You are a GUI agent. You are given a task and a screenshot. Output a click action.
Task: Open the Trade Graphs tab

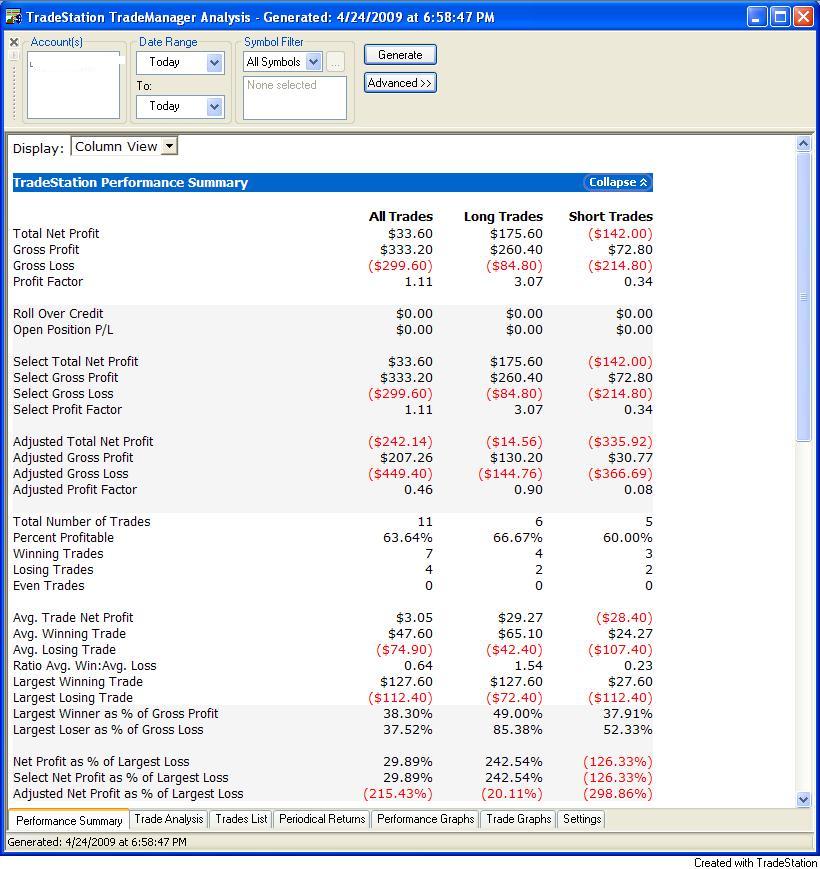point(519,819)
